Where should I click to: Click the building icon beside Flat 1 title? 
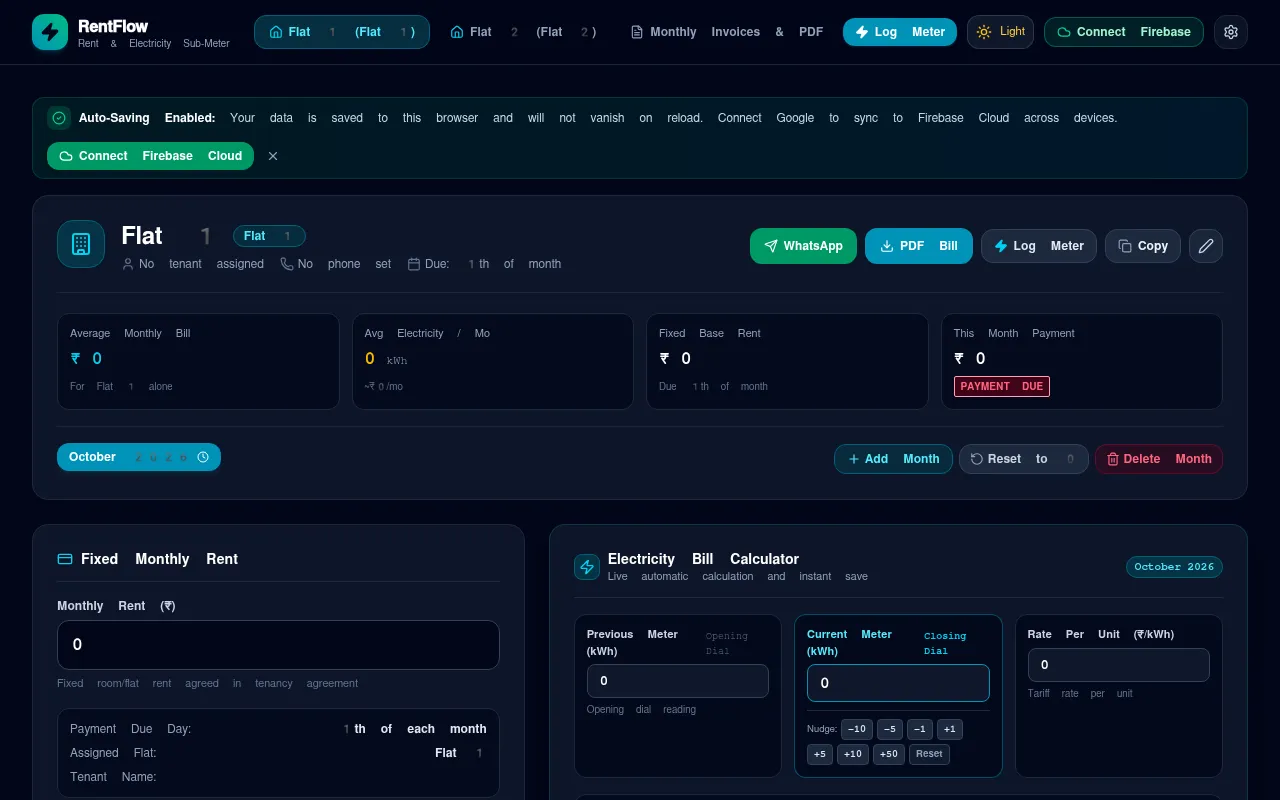click(x=81, y=244)
